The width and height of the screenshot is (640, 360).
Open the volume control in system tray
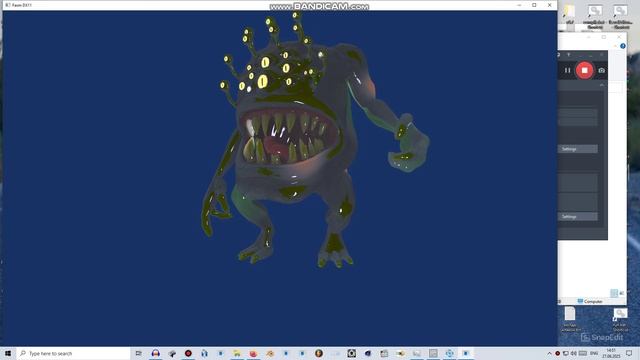click(x=573, y=353)
